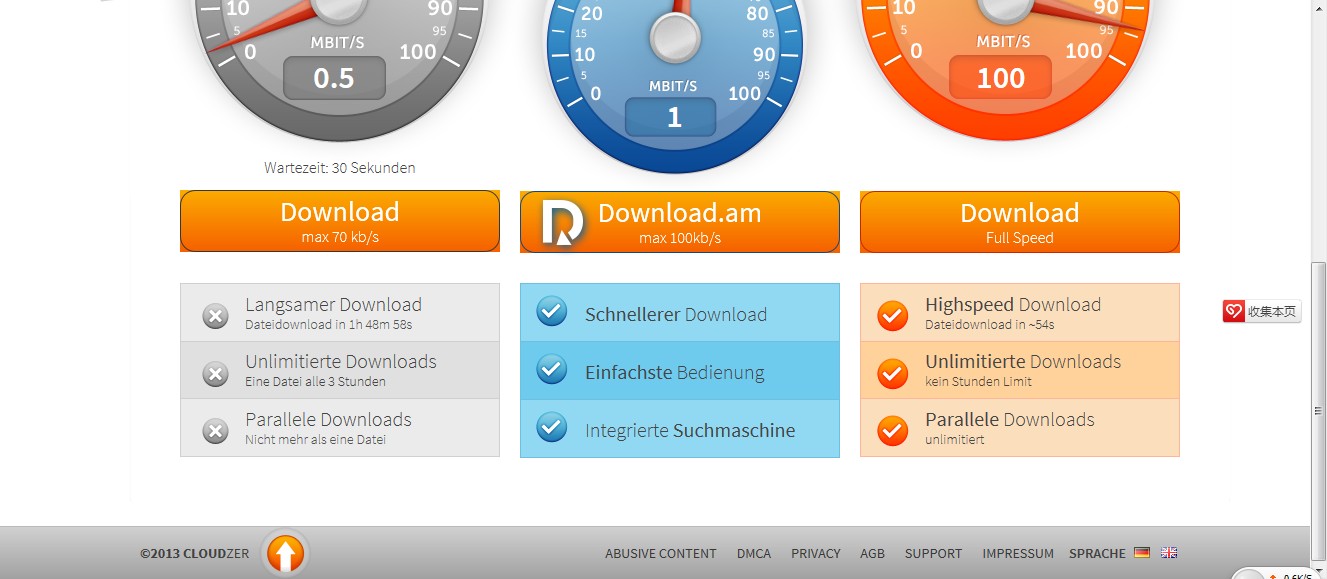Click the orange checkmark beside orange Parallele Downloads
This screenshot has width=1327, height=579.
pos(892,431)
